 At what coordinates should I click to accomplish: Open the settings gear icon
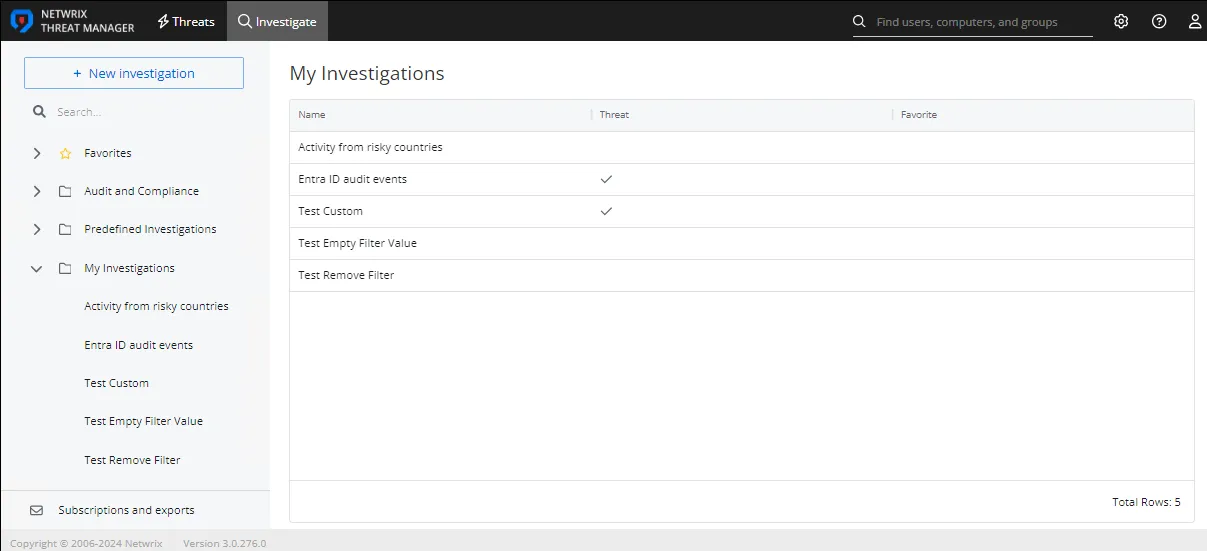click(x=1121, y=21)
